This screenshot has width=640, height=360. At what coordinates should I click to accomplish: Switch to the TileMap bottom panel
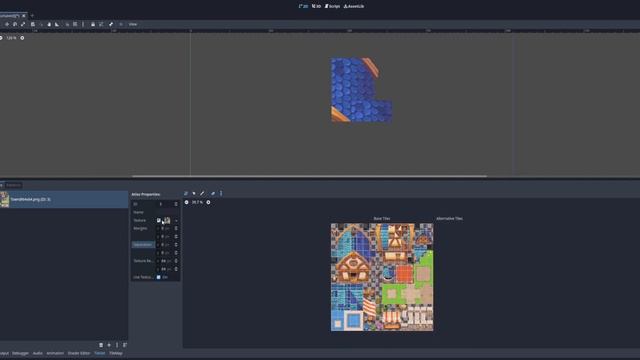coord(116,353)
